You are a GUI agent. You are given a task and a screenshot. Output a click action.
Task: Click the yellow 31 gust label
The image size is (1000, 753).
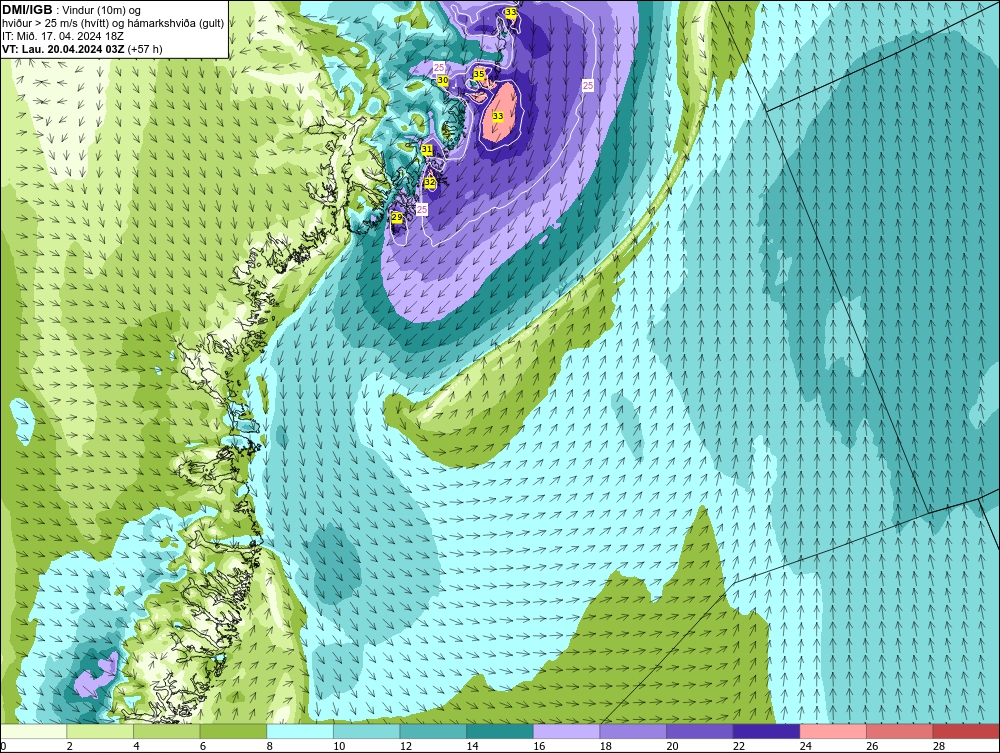pyautogui.click(x=427, y=150)
